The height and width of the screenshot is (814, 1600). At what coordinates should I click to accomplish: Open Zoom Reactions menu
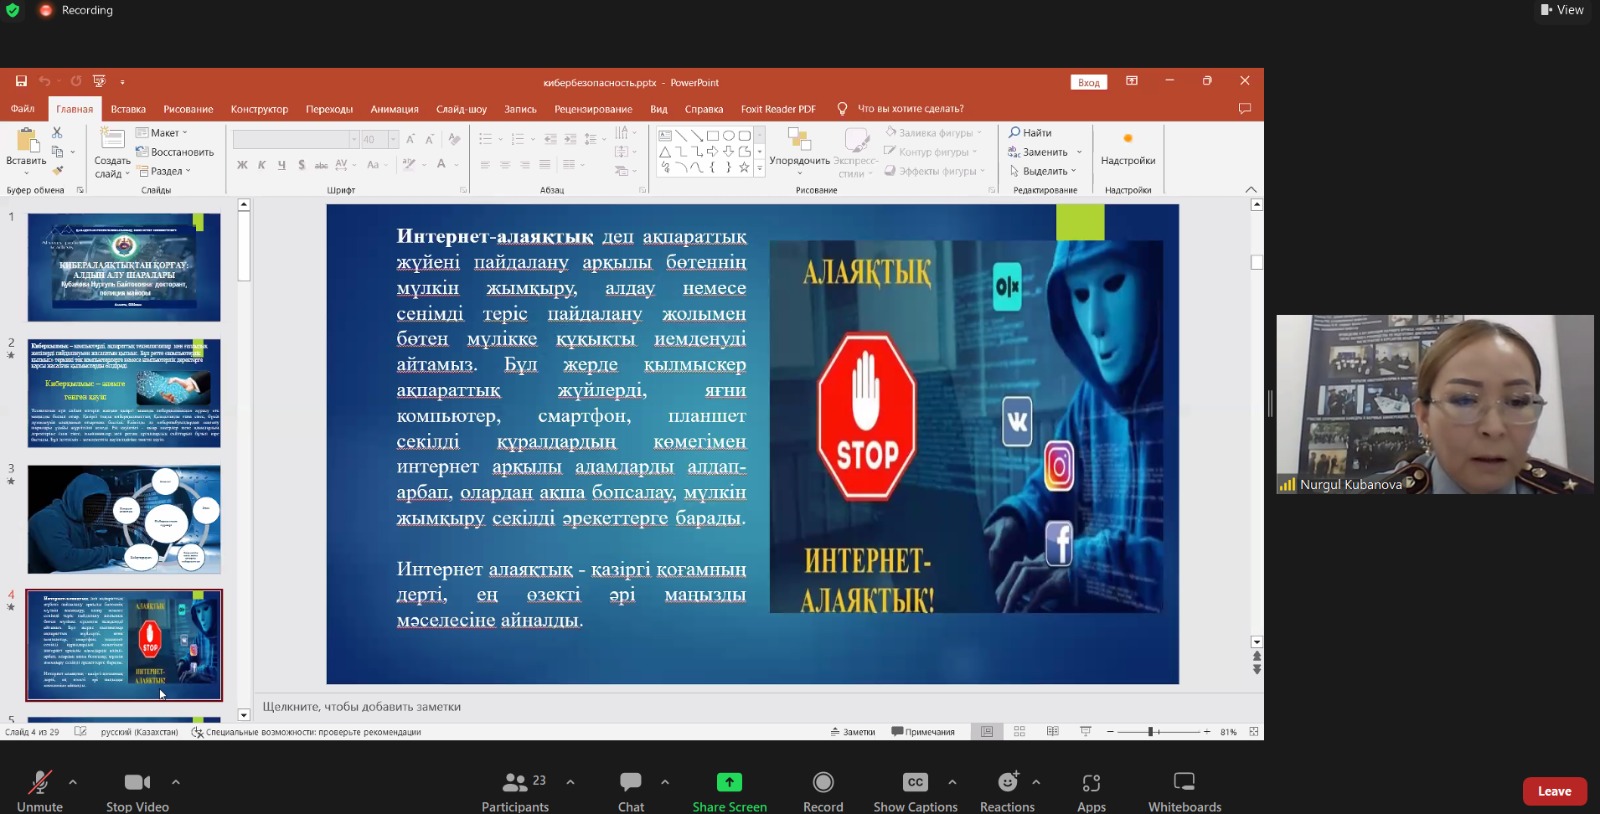tap(1007, 791)
